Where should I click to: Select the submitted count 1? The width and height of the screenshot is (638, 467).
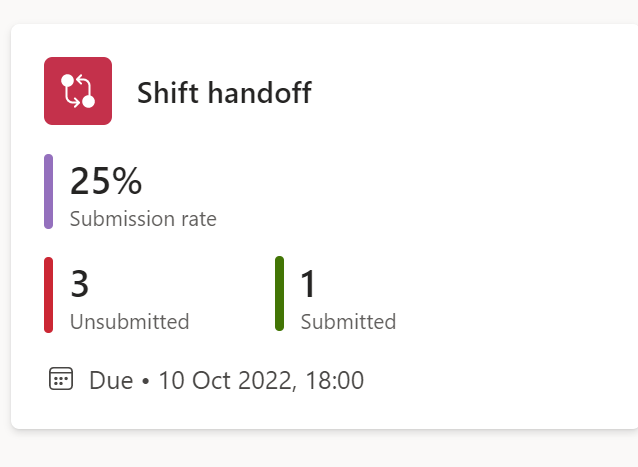coord(308,284)
